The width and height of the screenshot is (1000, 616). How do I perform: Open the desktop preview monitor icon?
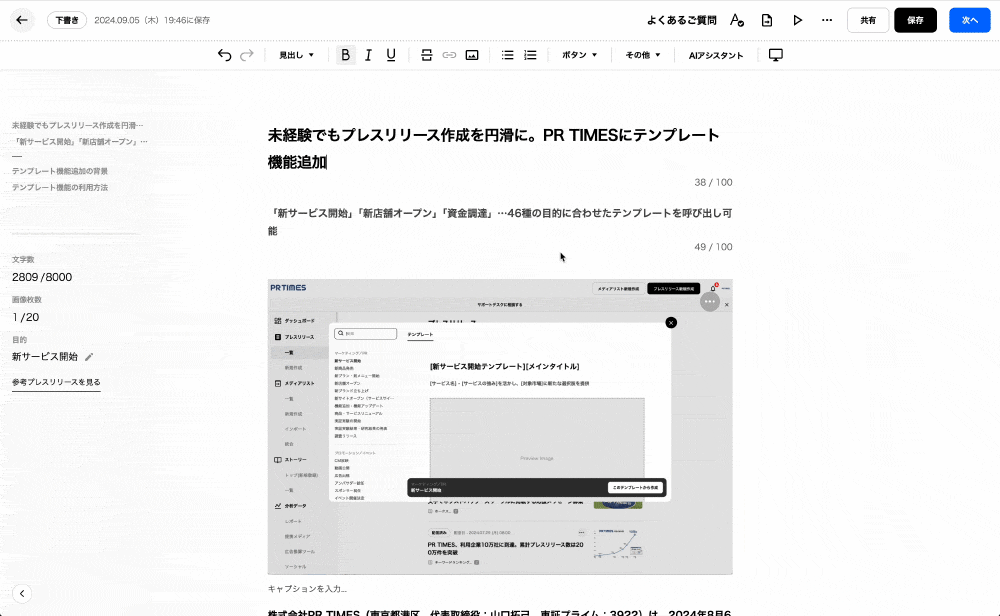pos(775,55)
